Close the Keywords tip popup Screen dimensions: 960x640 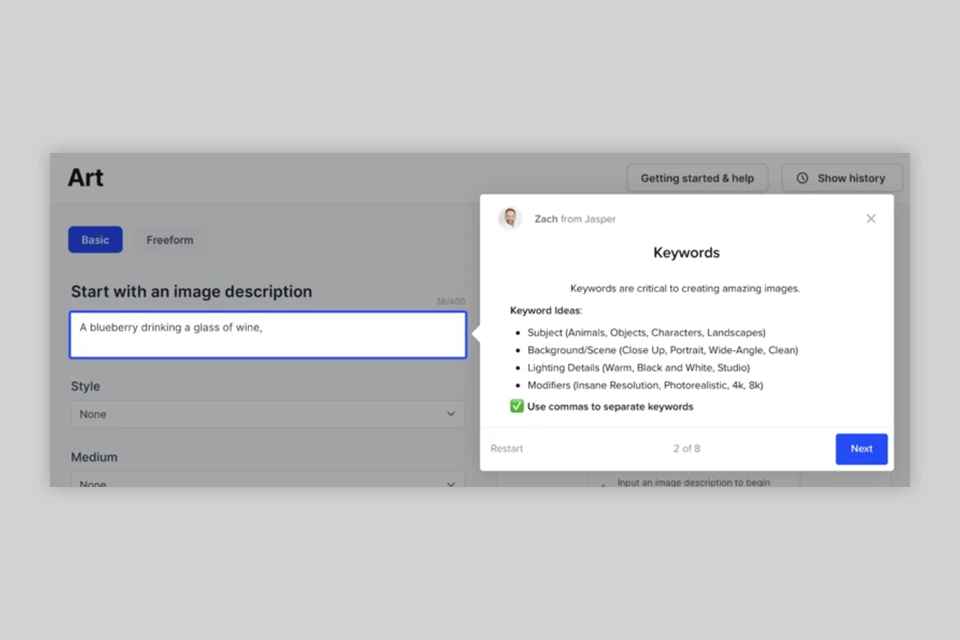871,219
